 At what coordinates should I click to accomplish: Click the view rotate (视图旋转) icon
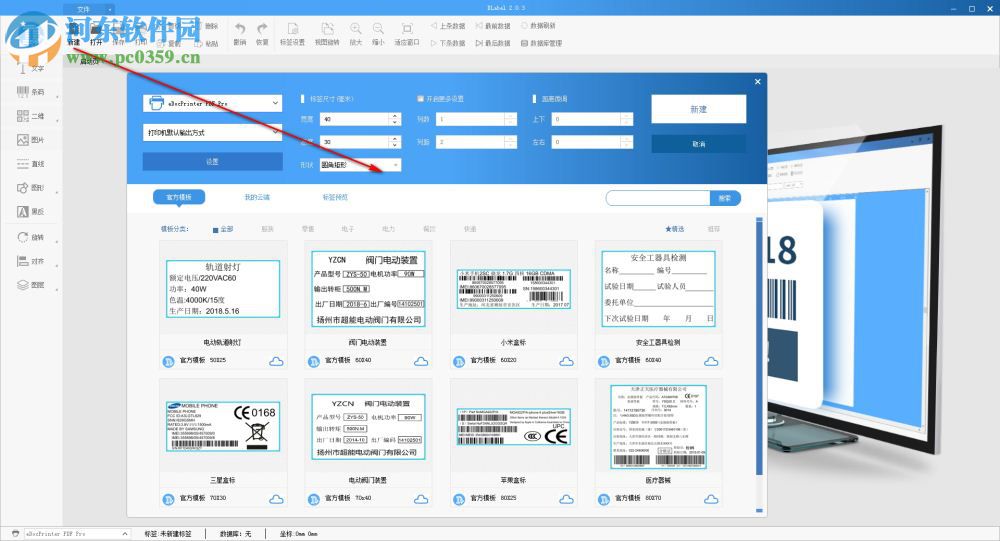tap(327, 34)
